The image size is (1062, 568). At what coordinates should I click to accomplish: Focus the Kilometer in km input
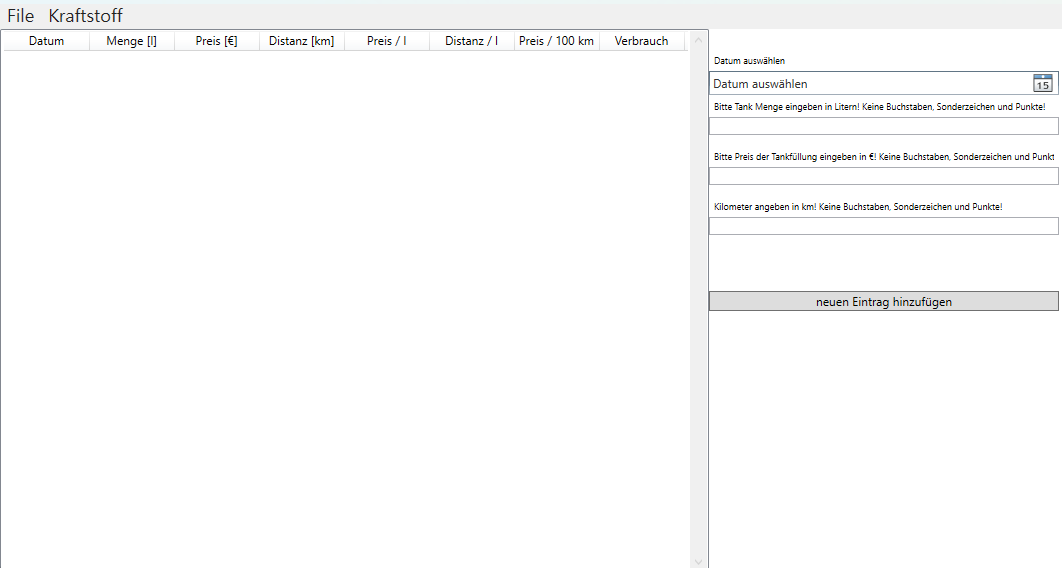pos(884,226)
